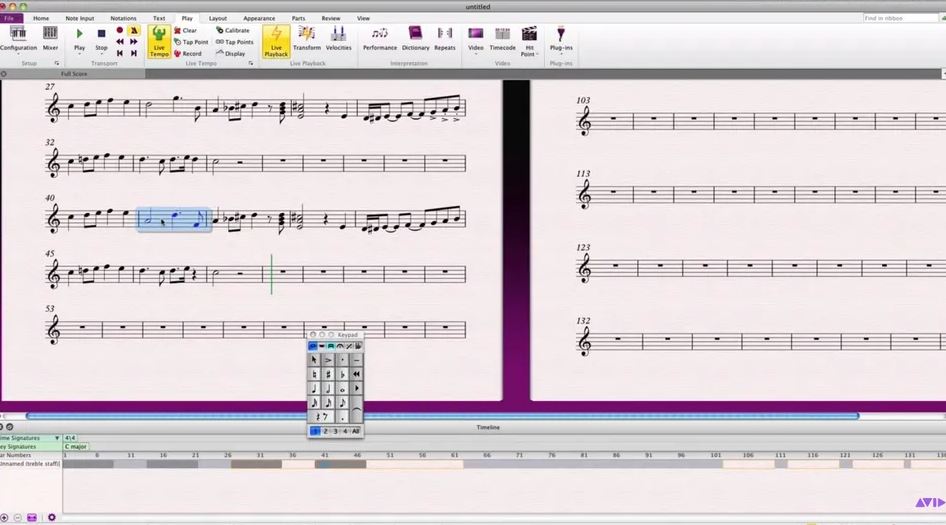Screen dimensions: 946x525
Task: Toggle the Live Playback button
Action: tap(276, 42)
